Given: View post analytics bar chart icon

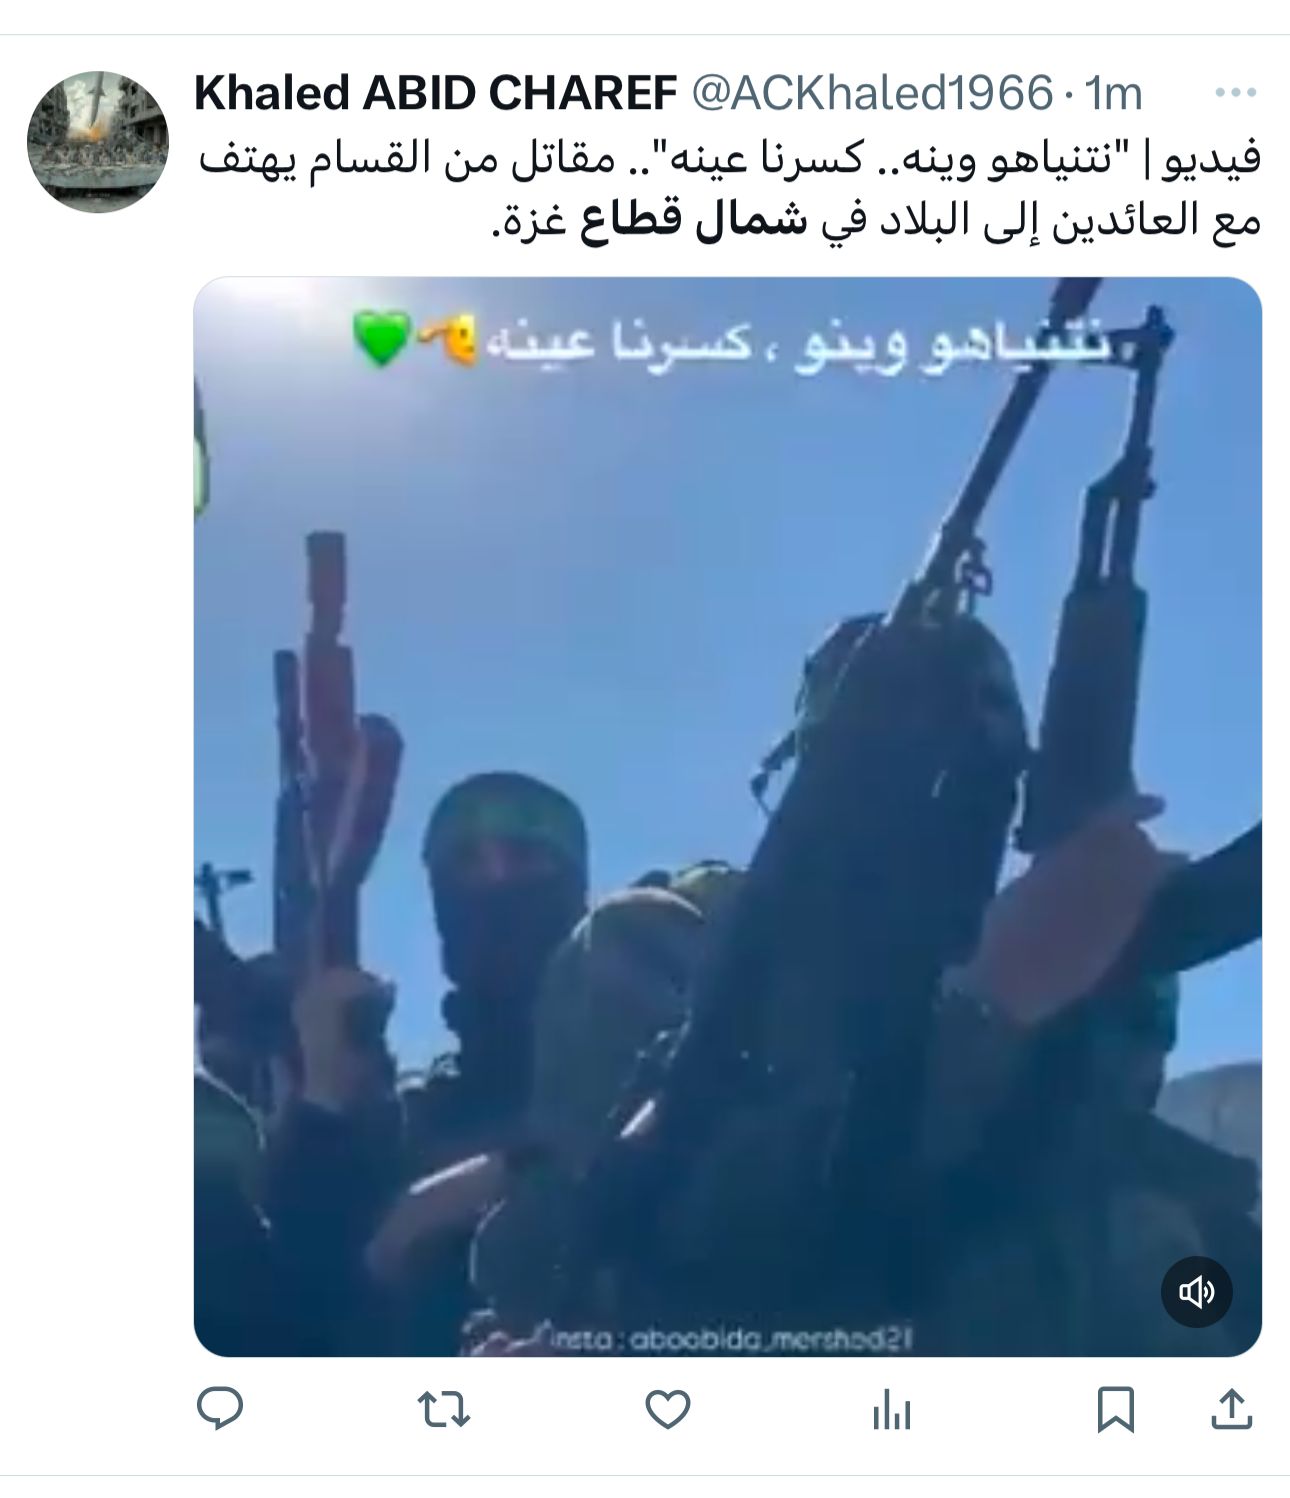Looking at the screenshot, I should (891, 1411).
